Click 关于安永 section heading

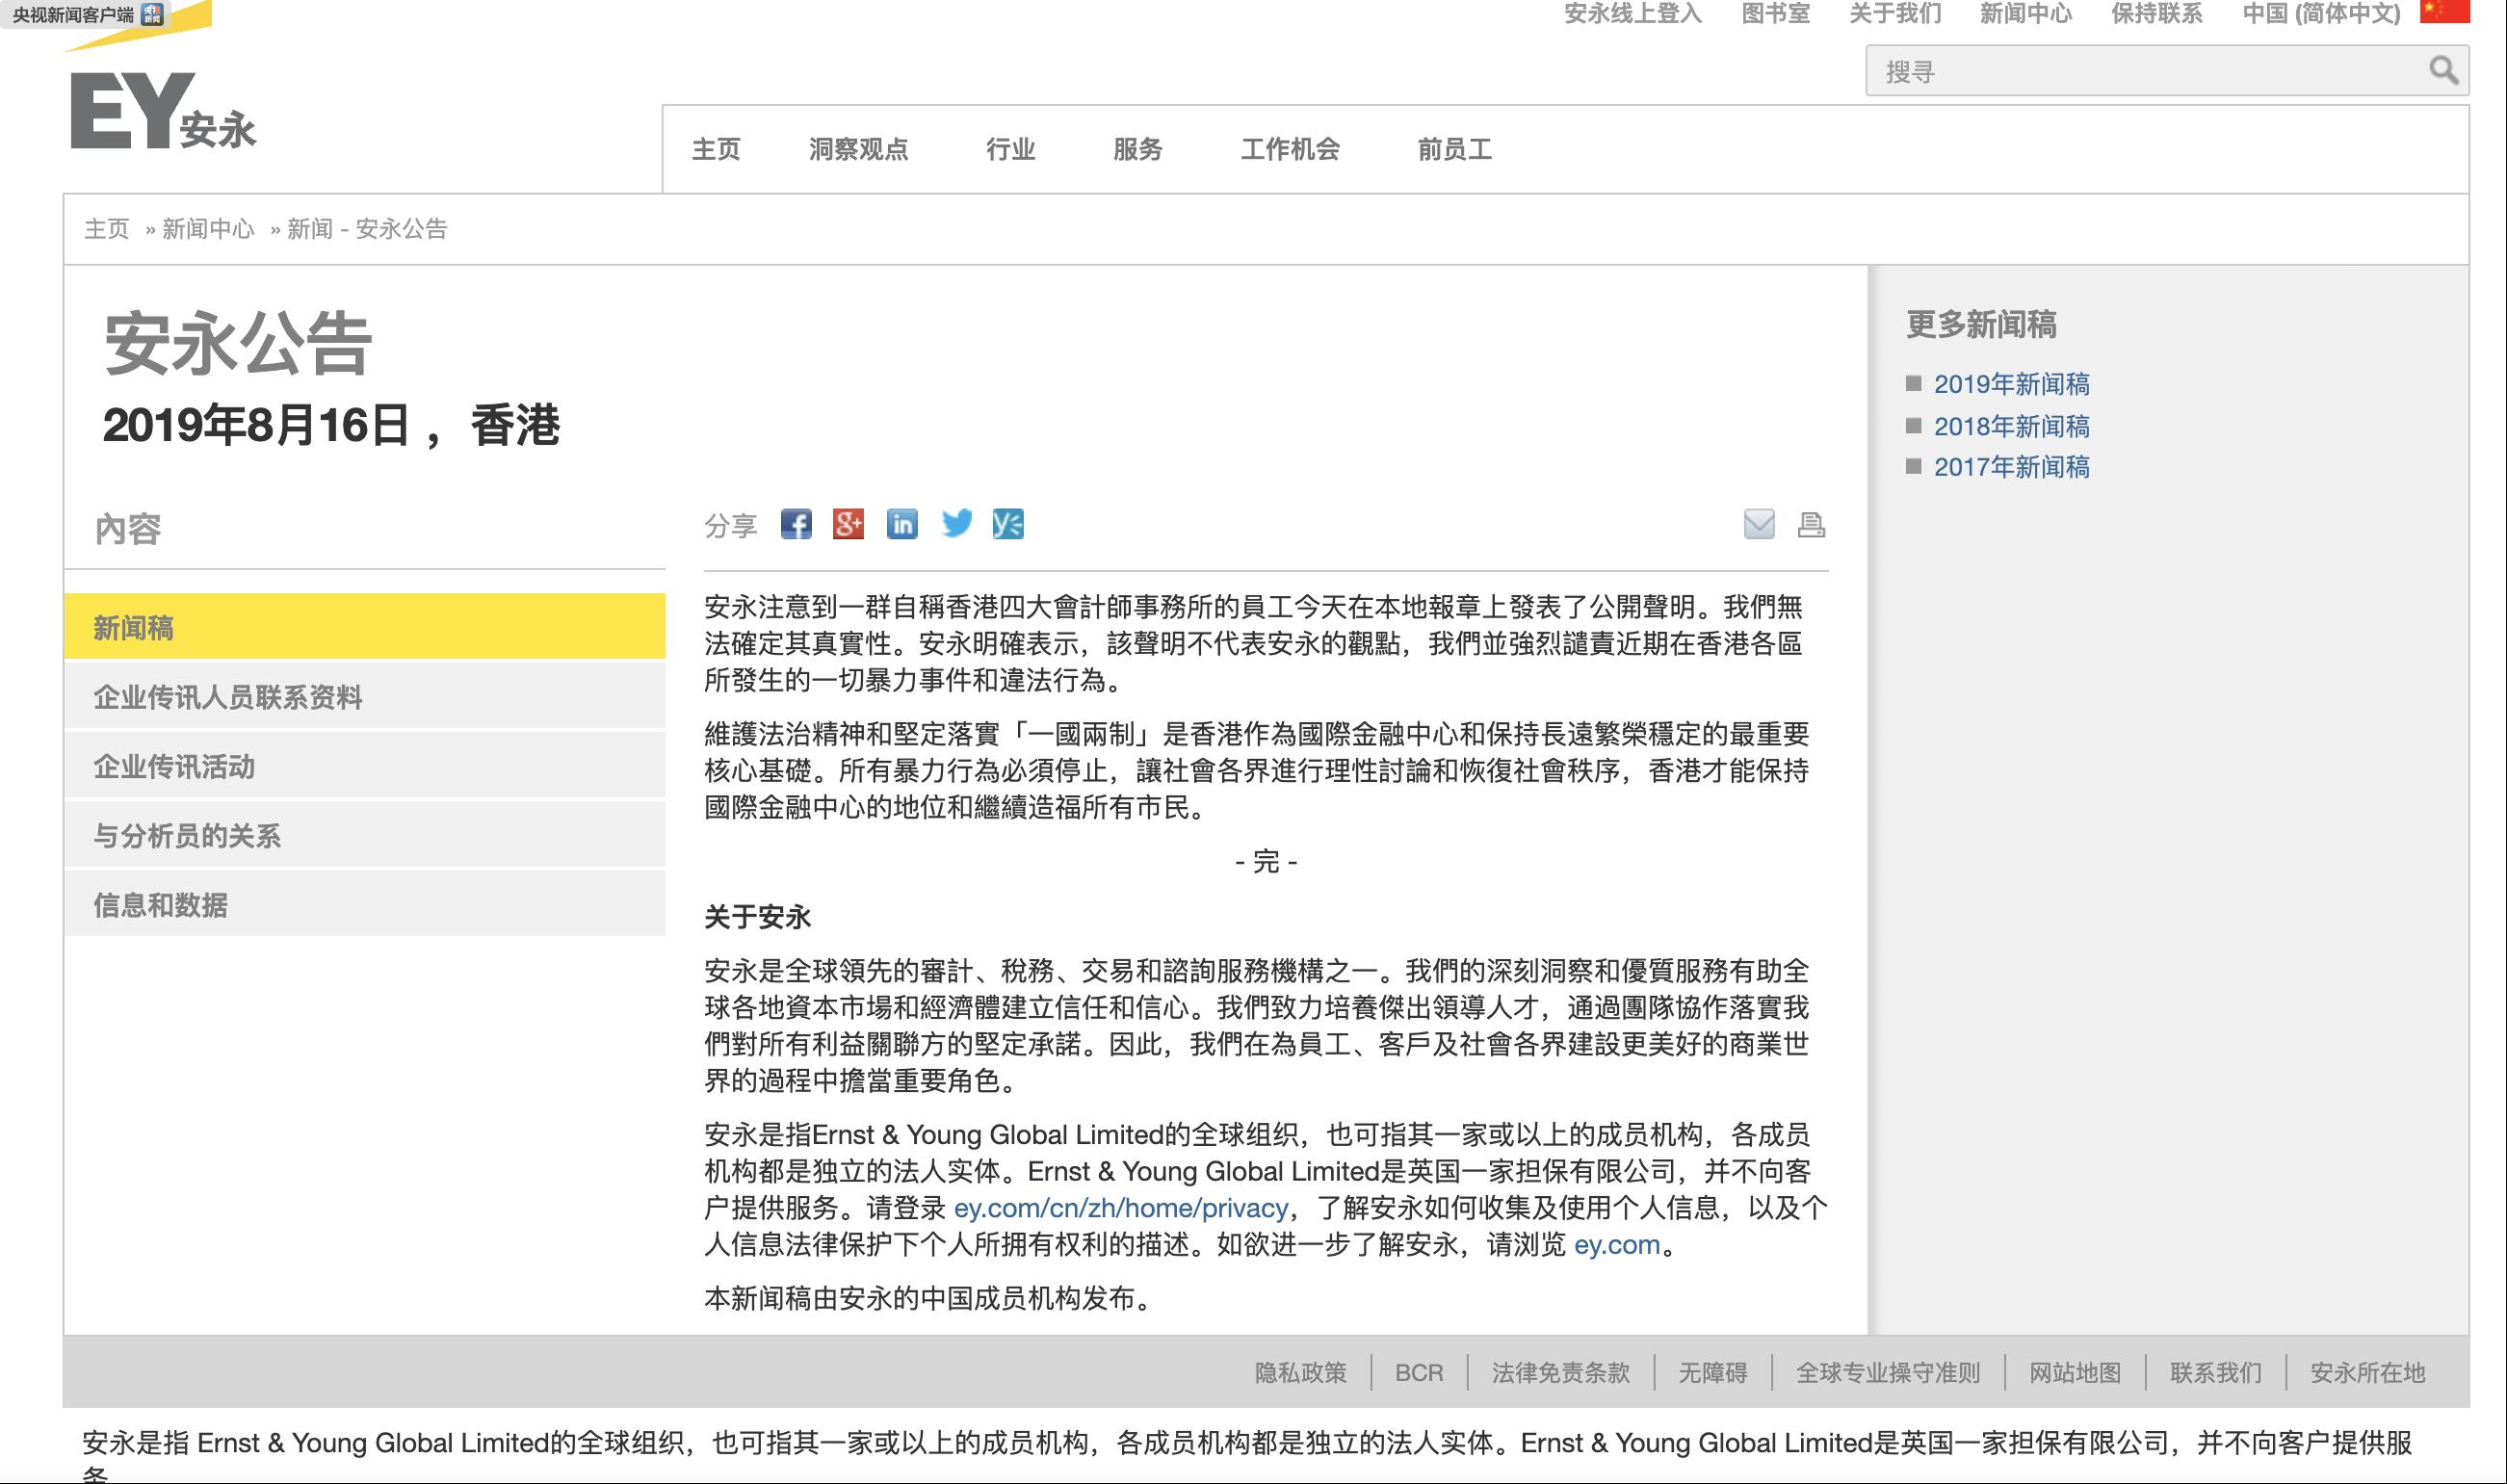point(757,917)
